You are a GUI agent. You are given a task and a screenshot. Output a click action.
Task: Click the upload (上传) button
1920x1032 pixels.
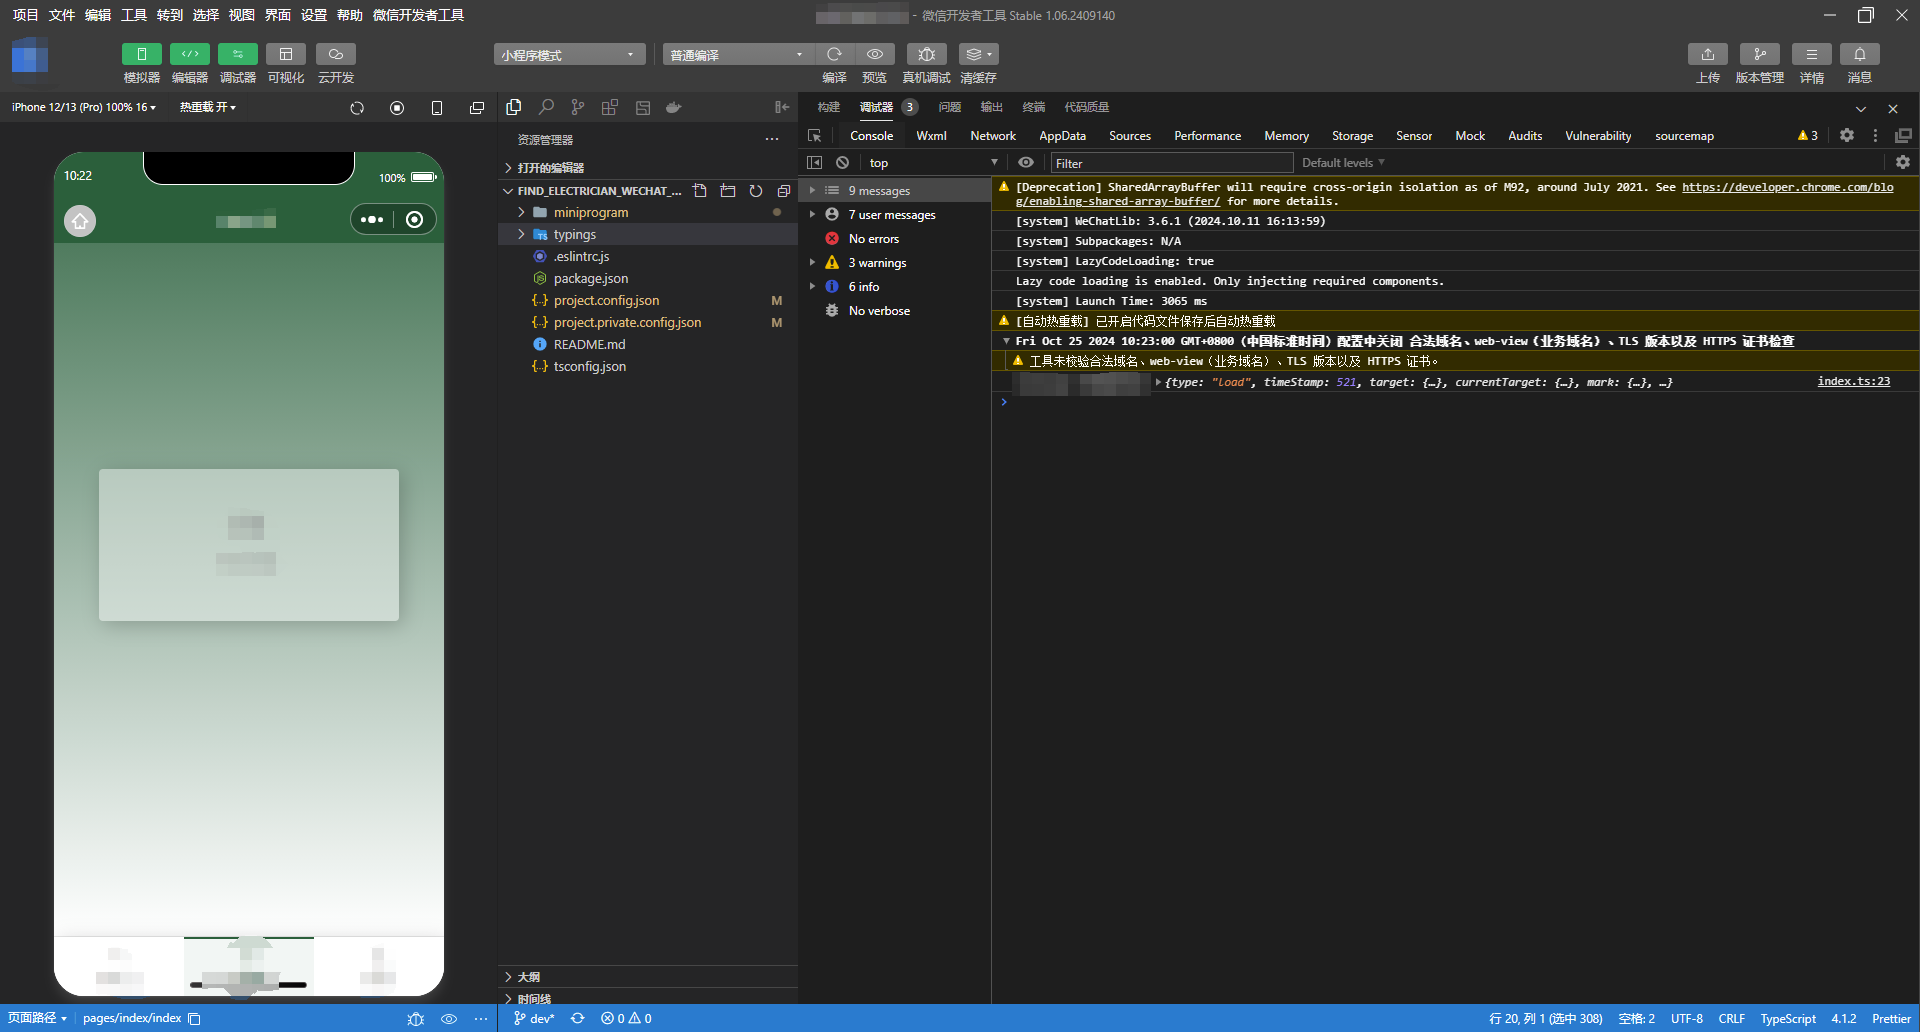pos(1708,54)
